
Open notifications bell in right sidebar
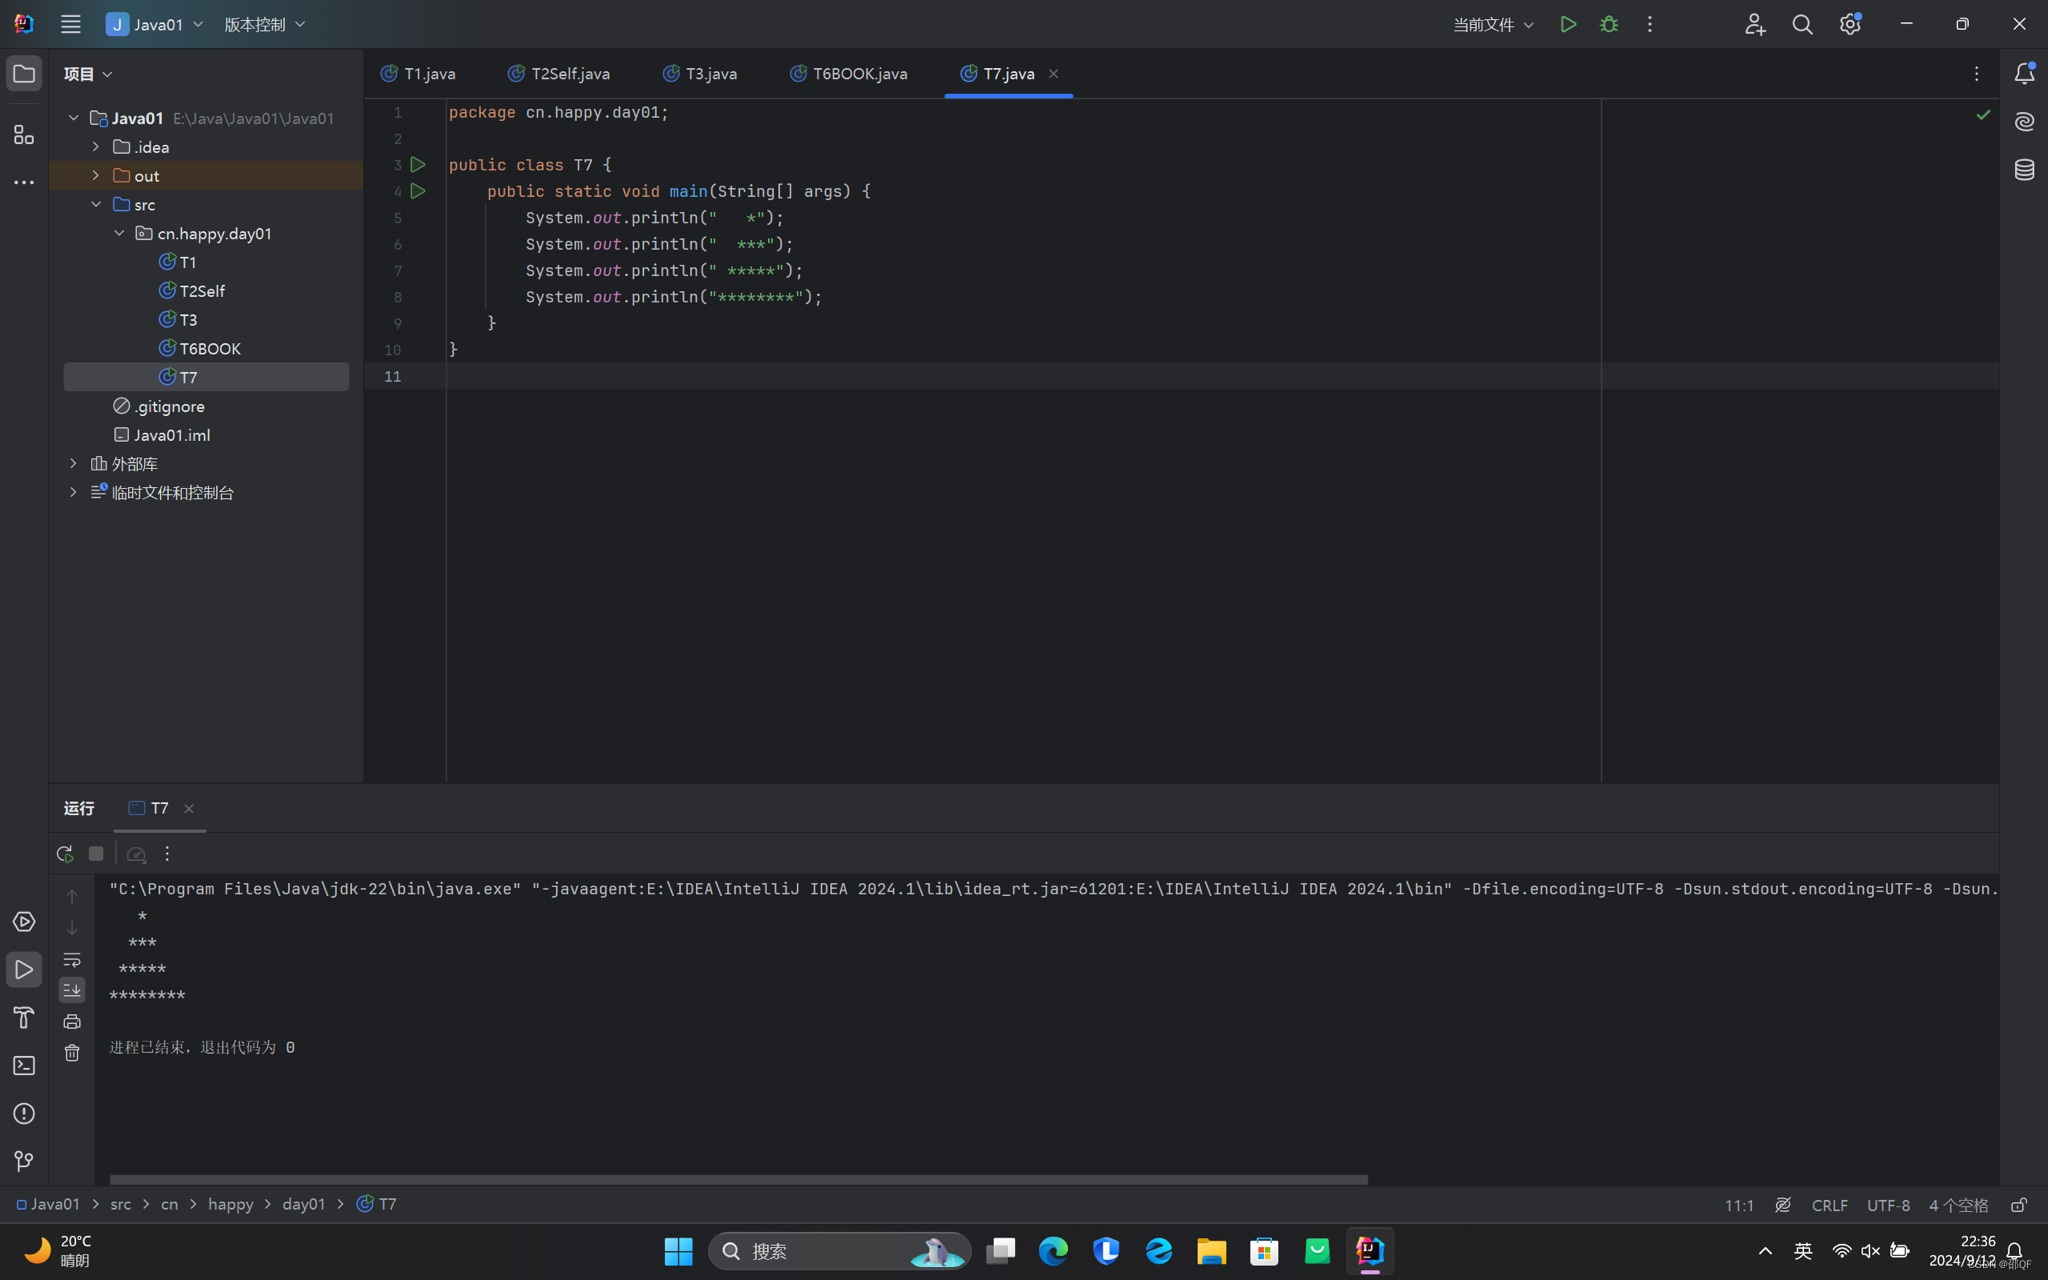[x=2024, y=73]
